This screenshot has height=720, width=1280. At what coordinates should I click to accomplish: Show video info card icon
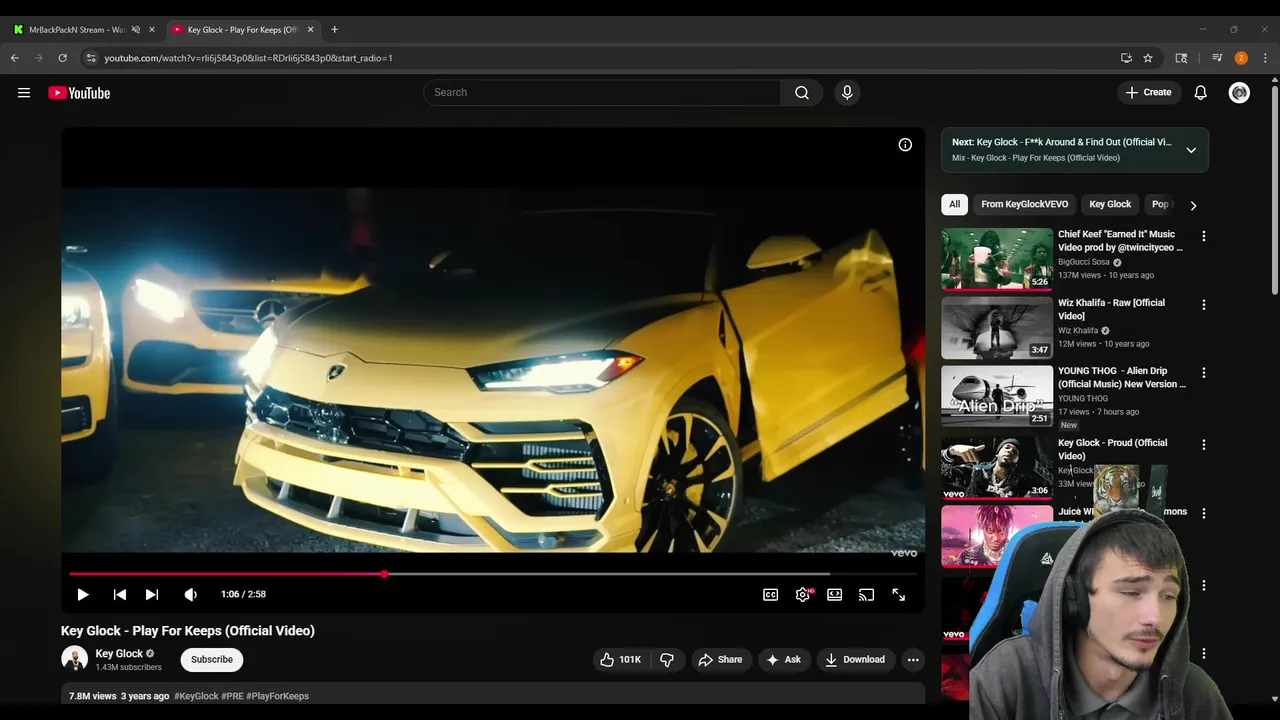coord(905,145)
